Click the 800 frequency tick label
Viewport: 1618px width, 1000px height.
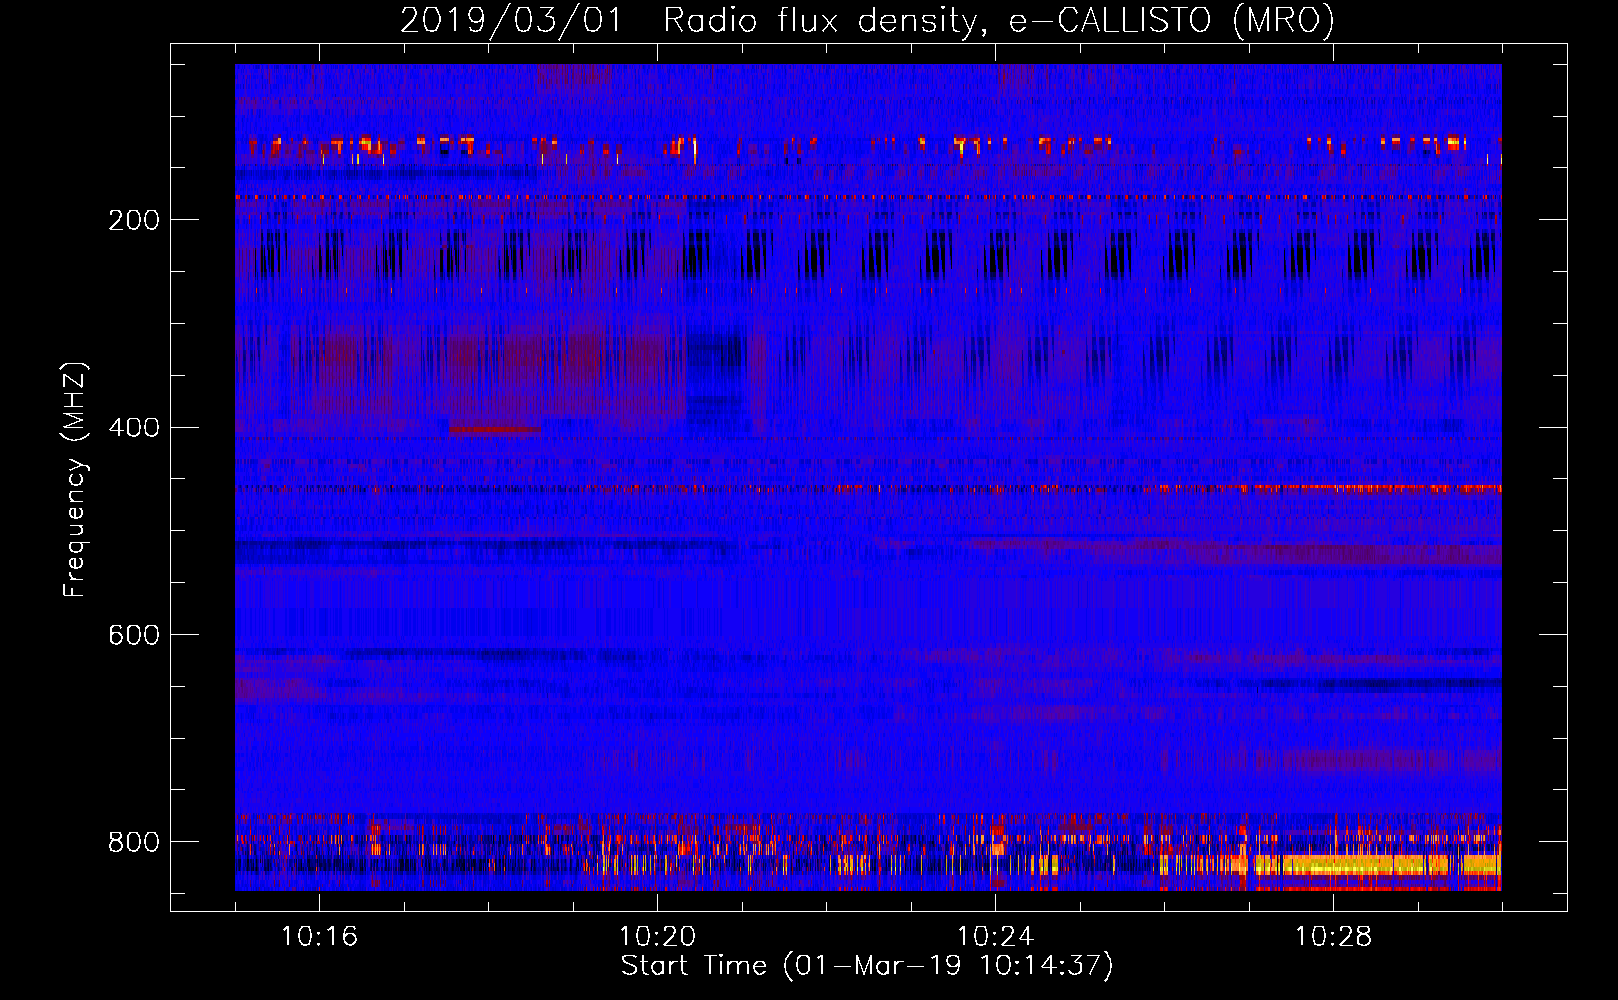134,842
